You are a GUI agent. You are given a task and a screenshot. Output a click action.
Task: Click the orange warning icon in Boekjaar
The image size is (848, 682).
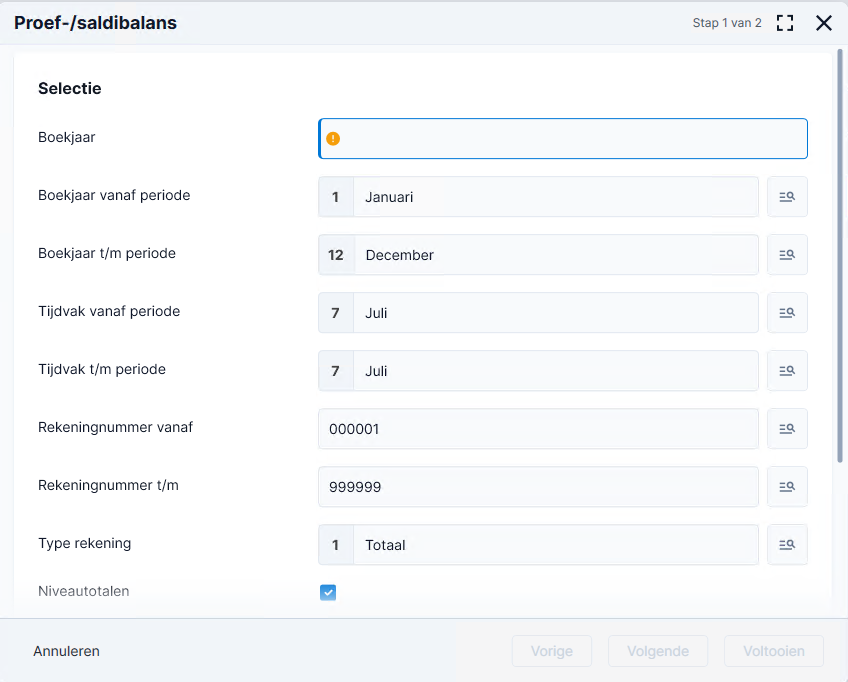tap(333, 139)
